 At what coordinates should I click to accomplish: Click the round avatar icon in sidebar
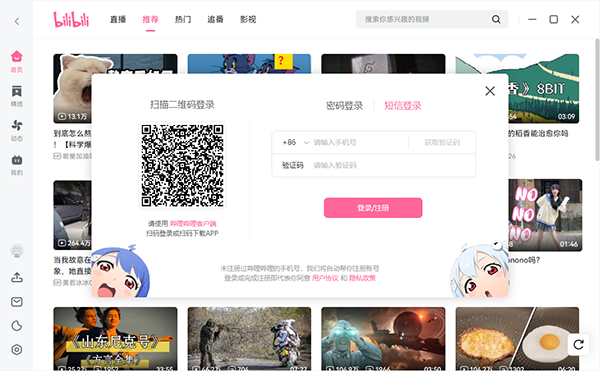tap(16, 251)
